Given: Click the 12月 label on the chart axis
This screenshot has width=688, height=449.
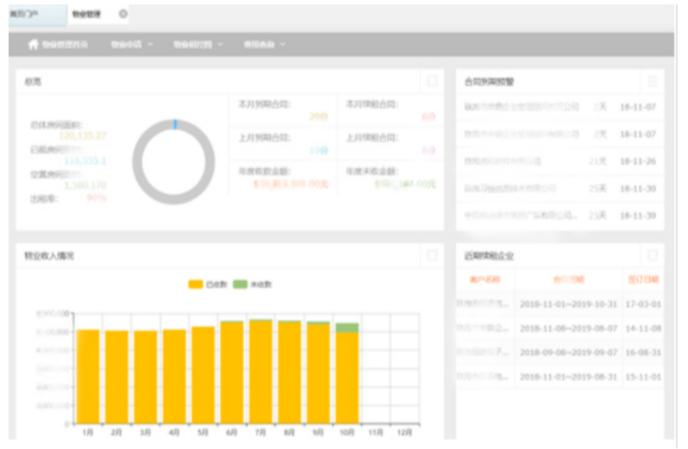Looking at the screenshot, I should coord(405,433).
